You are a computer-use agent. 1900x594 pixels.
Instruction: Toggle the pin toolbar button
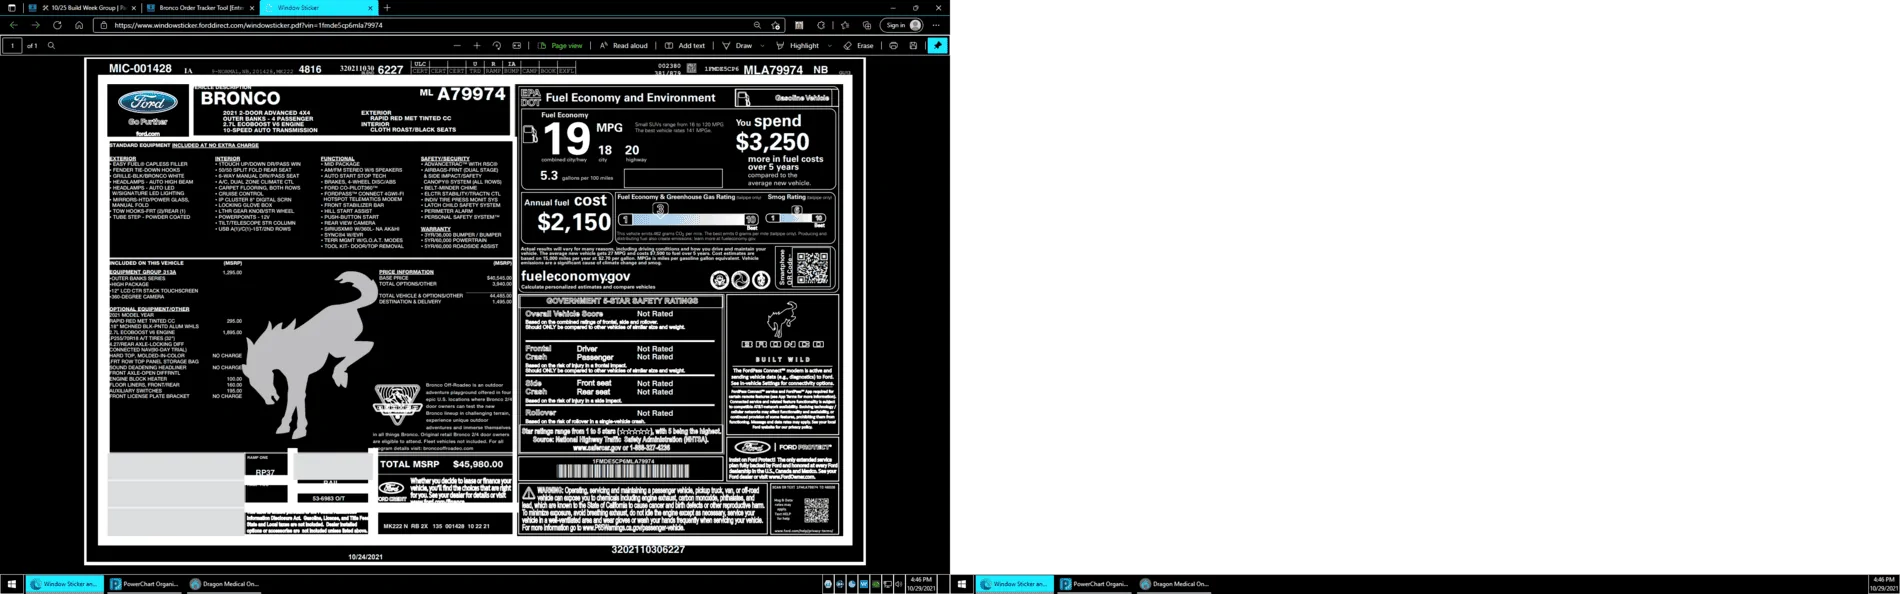coord(937,45)
